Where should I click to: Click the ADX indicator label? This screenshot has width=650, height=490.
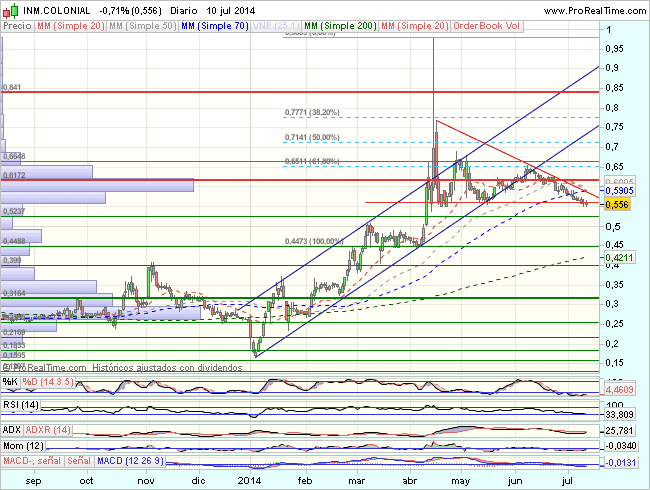point(13,429)
